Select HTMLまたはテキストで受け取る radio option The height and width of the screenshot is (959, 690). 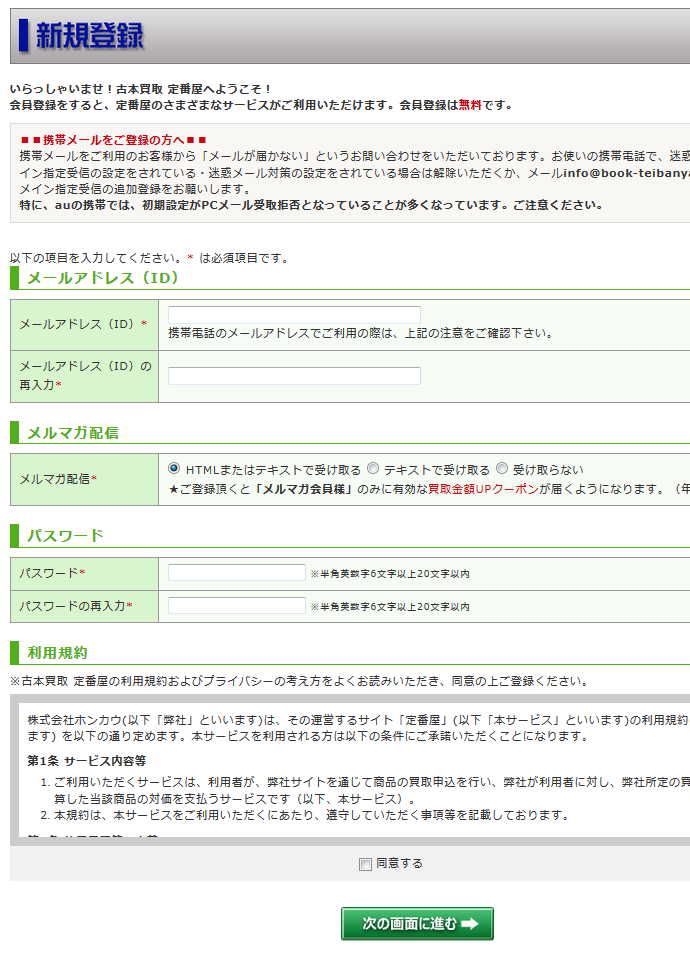(x=174, y=469)
